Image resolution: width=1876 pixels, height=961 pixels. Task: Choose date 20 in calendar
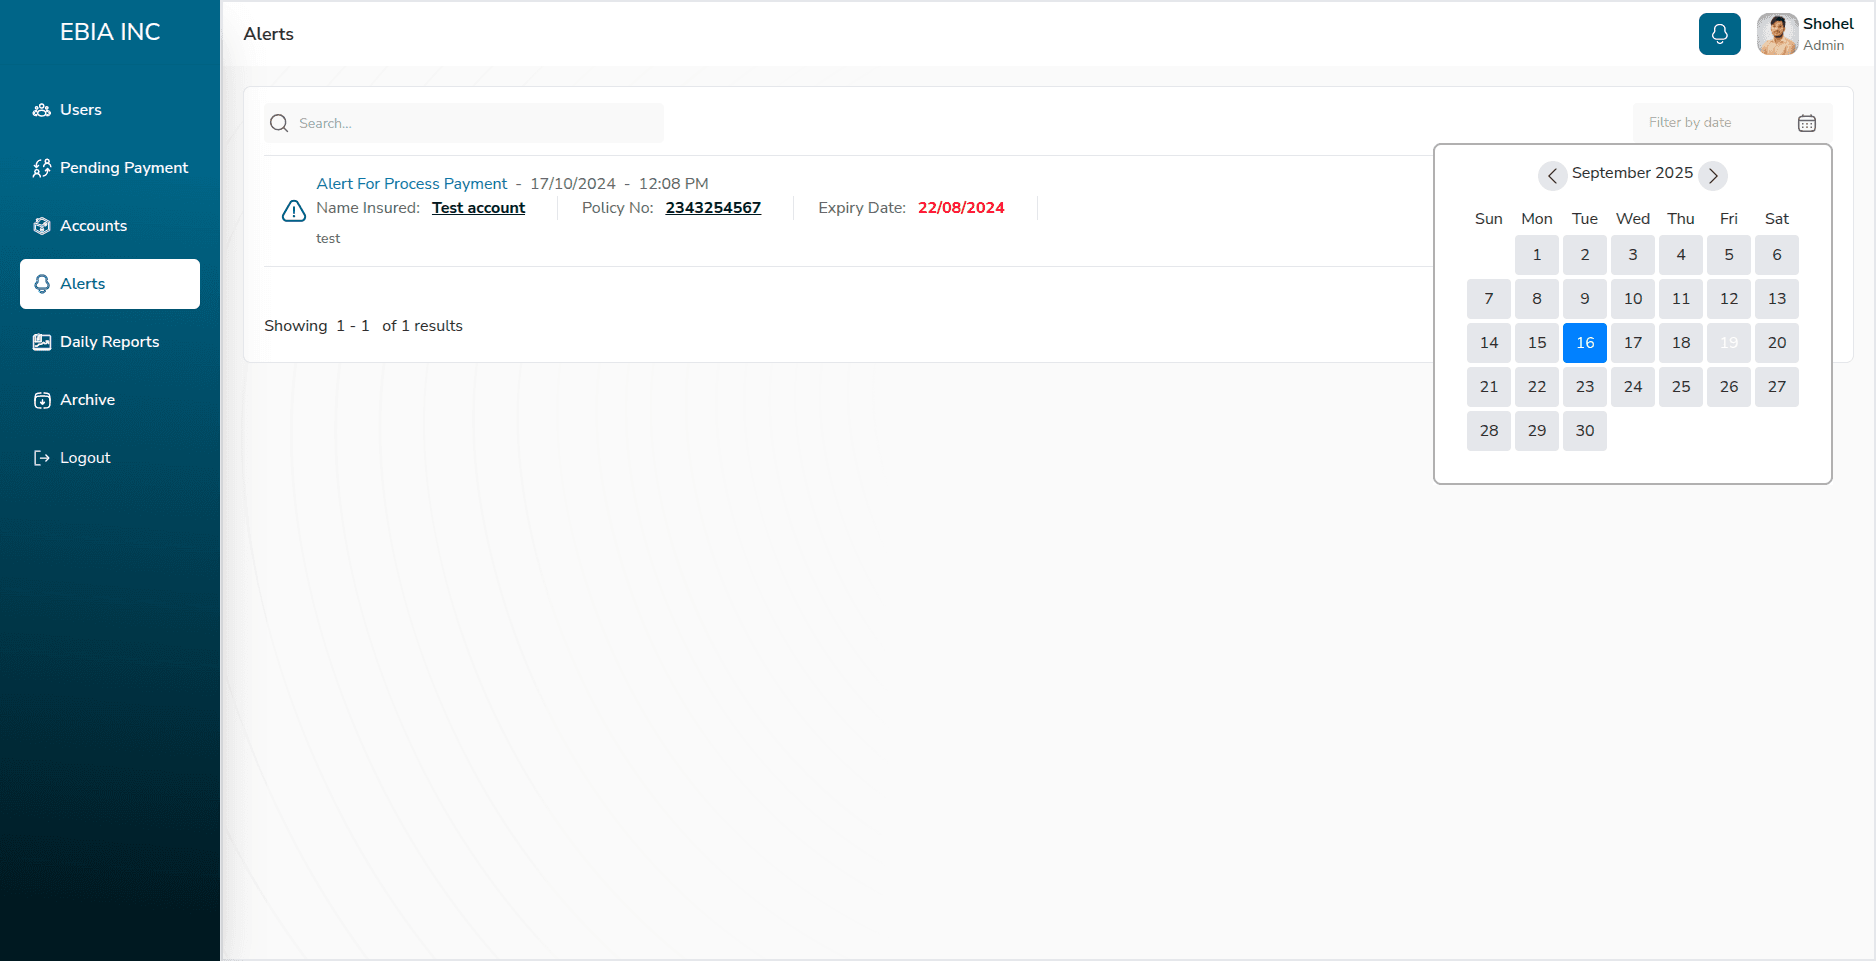[x=1777, y=343]
